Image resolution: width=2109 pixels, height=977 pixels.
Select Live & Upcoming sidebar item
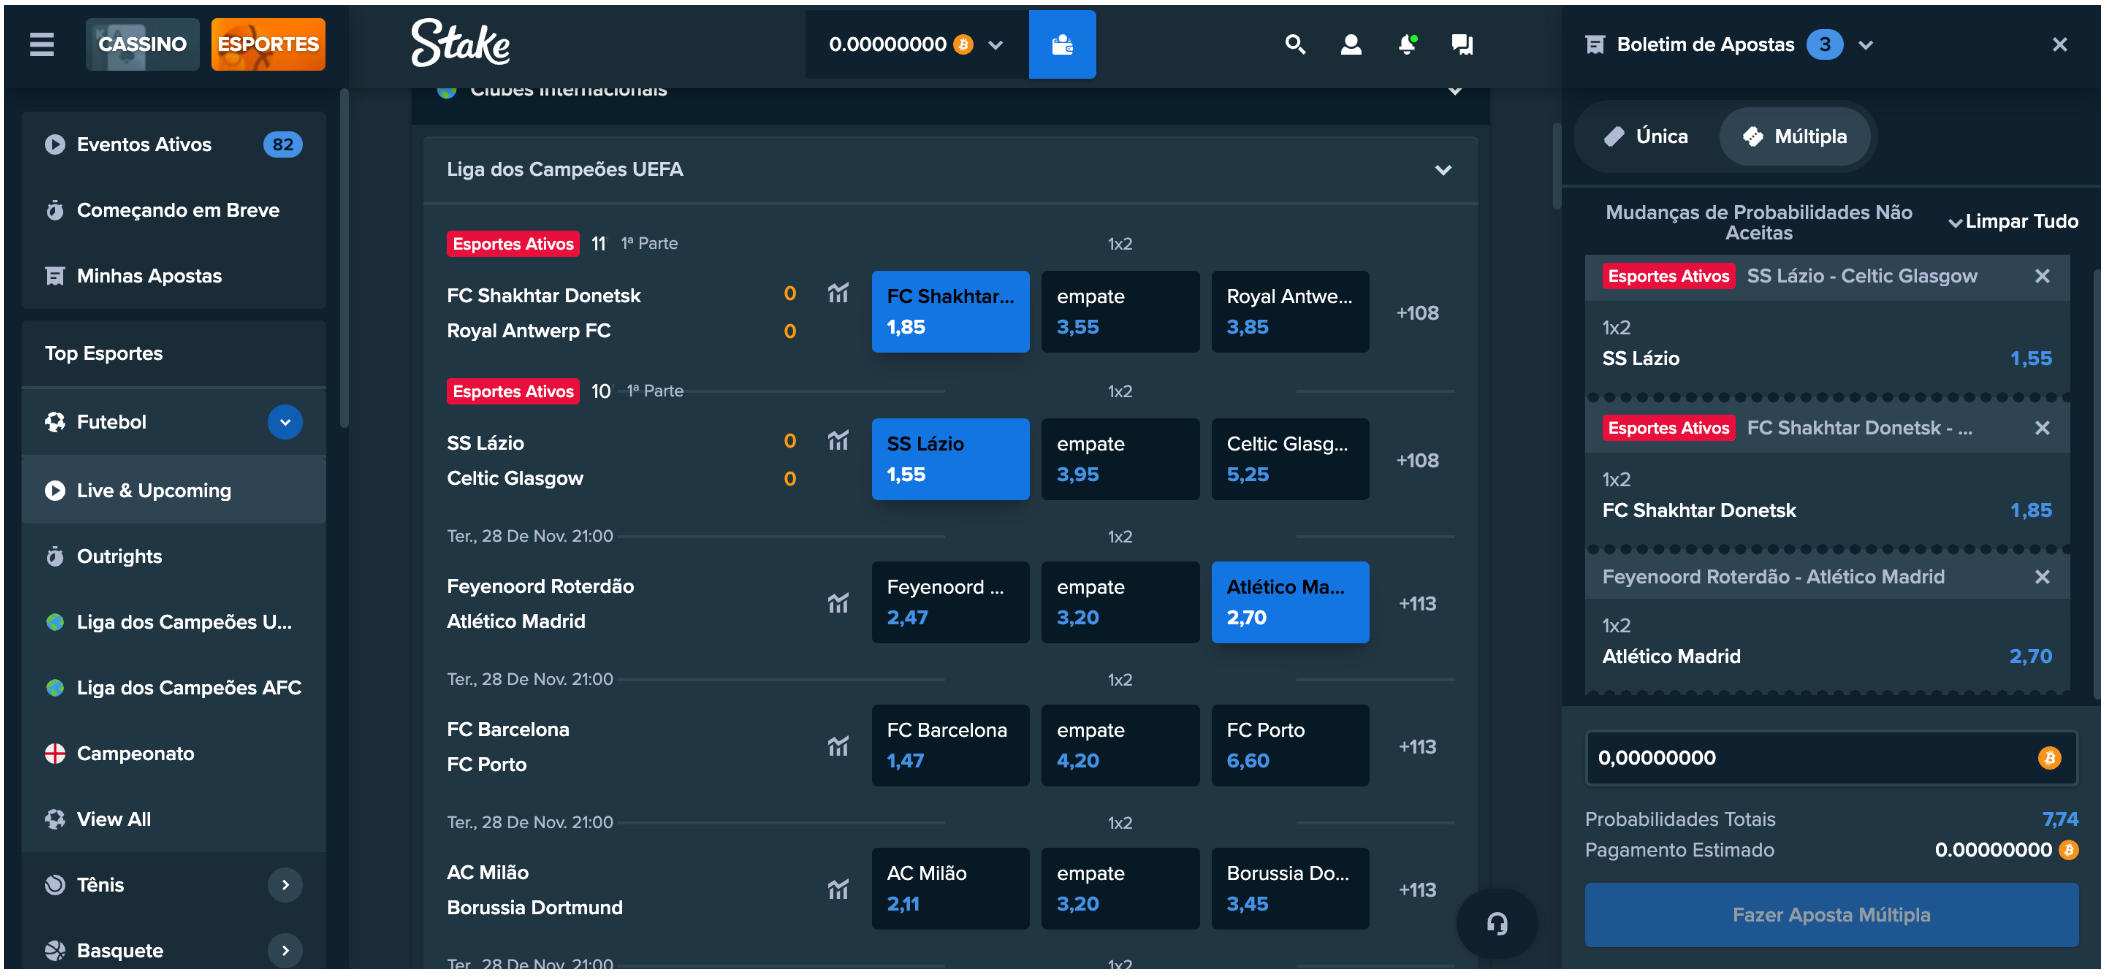[173, 490]
